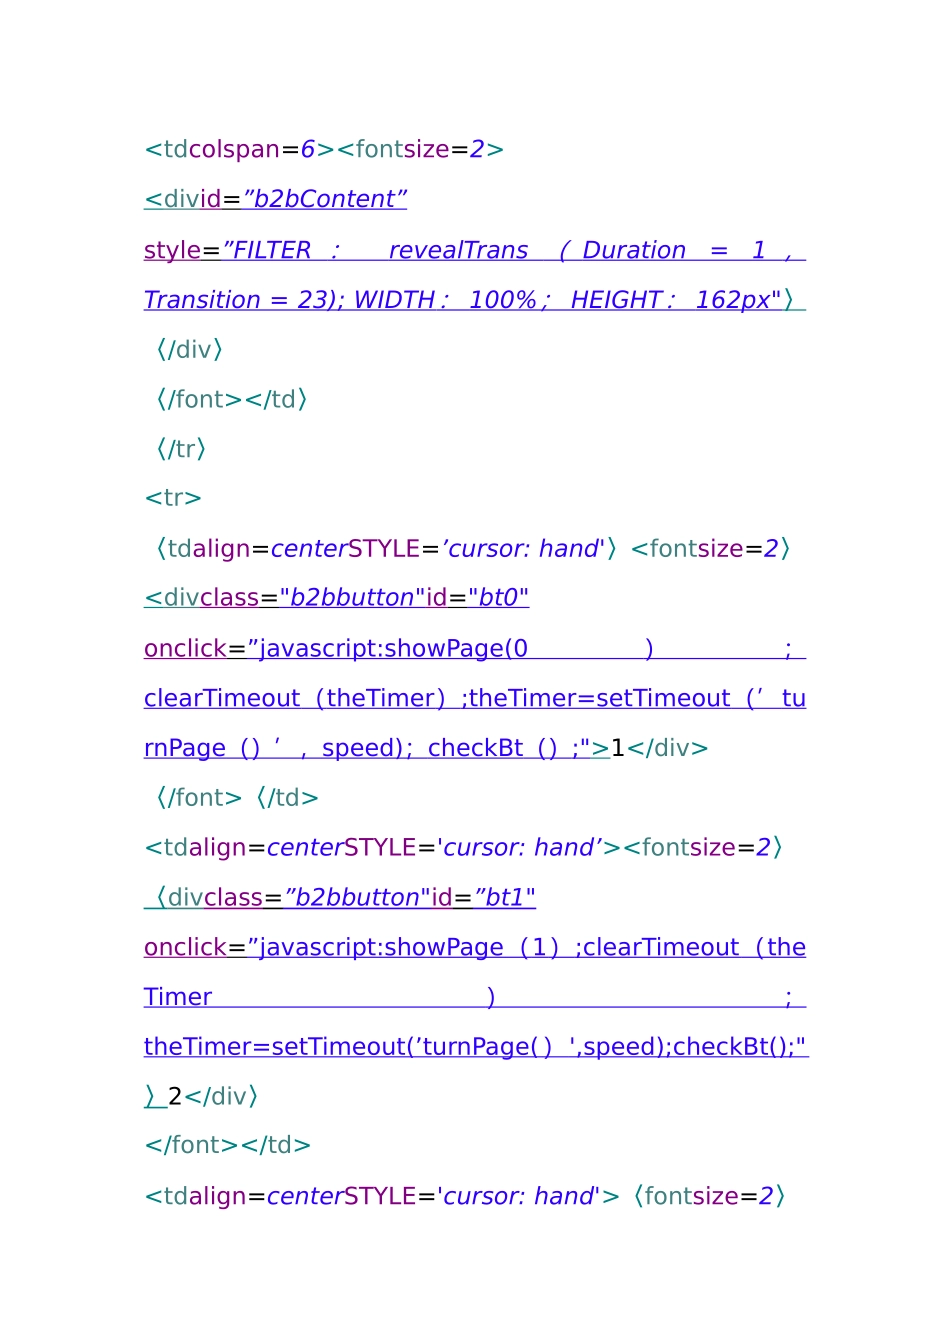Click 'onclick="javascript:showPage (1)' link line
The width and height of the screenshot is (950, 1344).
[x=475, y=947]
